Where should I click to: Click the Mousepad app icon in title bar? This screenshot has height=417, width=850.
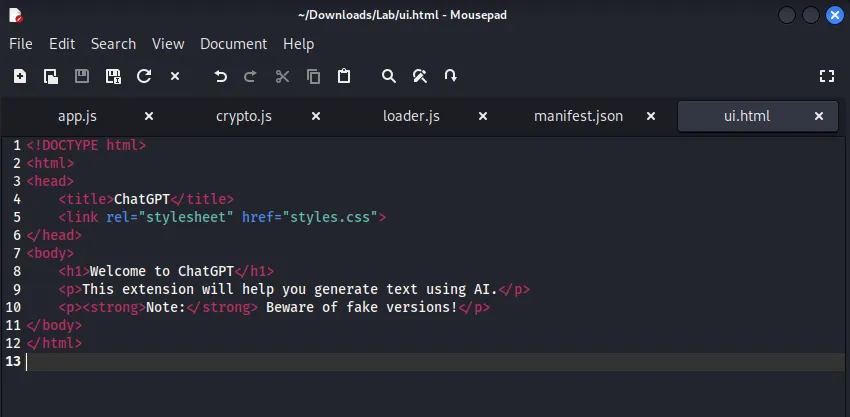16,15
